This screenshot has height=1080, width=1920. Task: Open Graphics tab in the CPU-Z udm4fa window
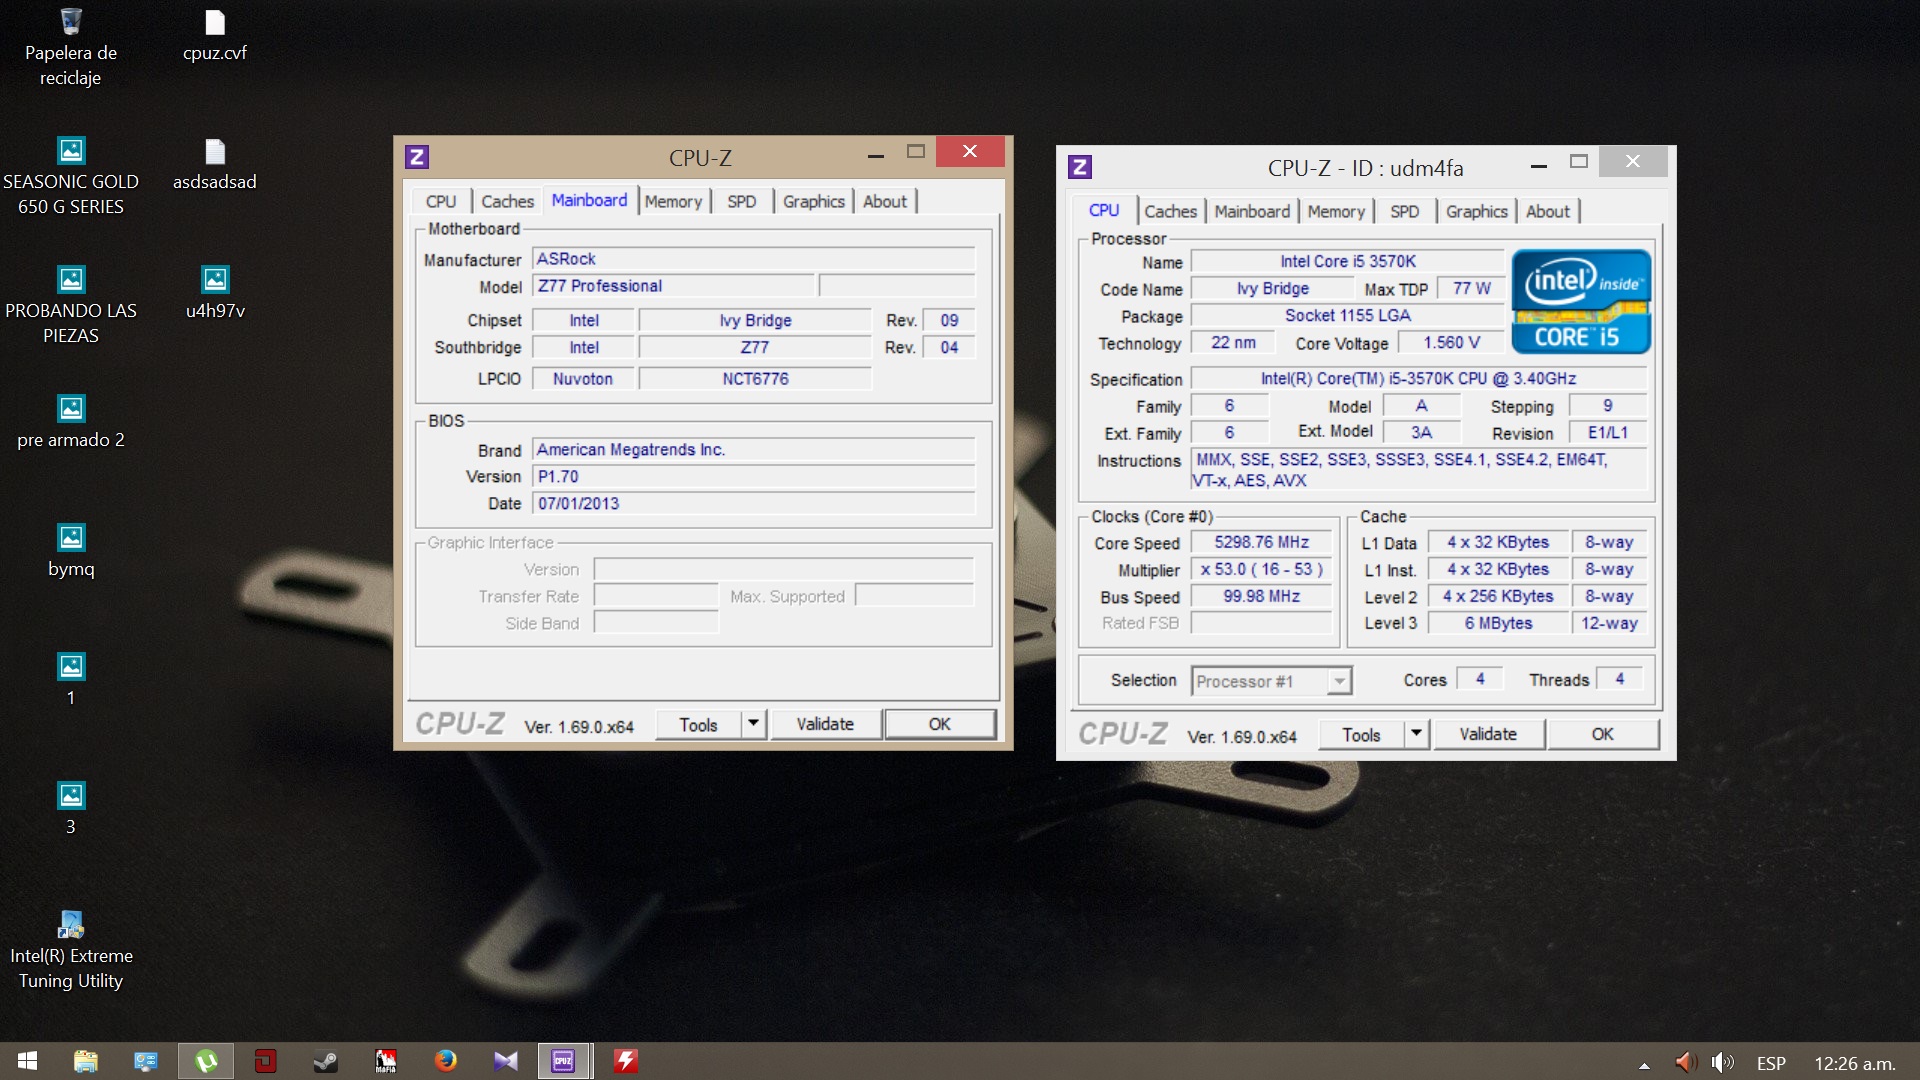(x=1476, y=211)
